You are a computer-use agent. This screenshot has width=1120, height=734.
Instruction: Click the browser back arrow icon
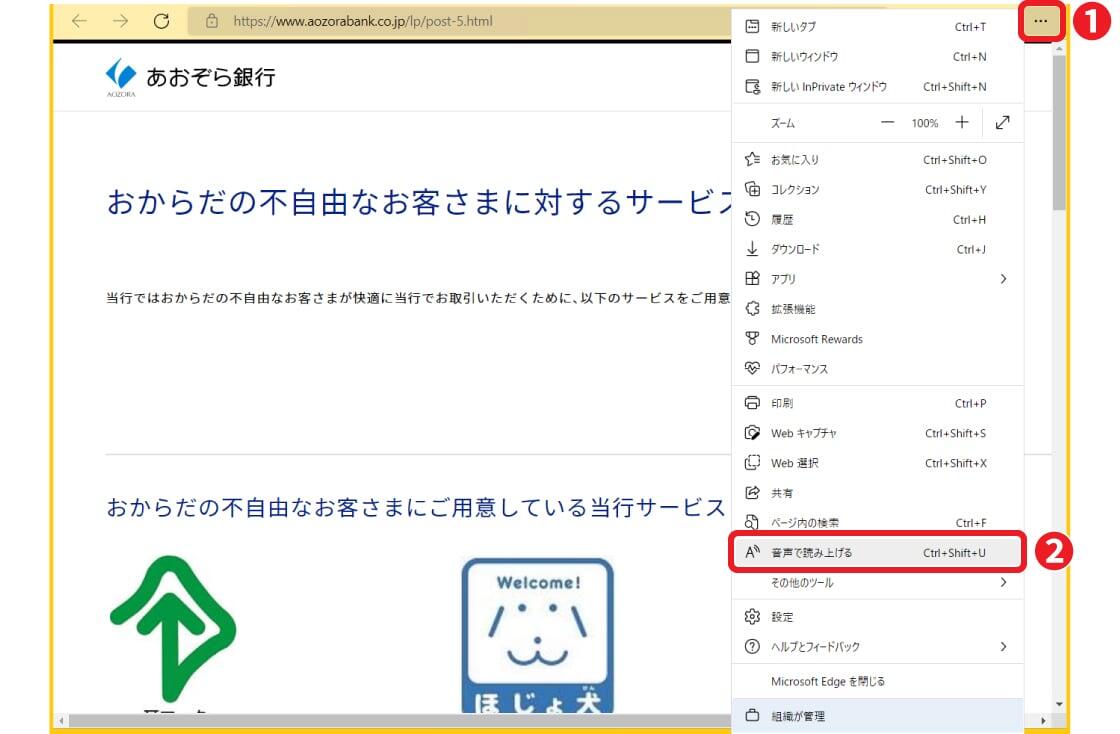pos(80,21)
